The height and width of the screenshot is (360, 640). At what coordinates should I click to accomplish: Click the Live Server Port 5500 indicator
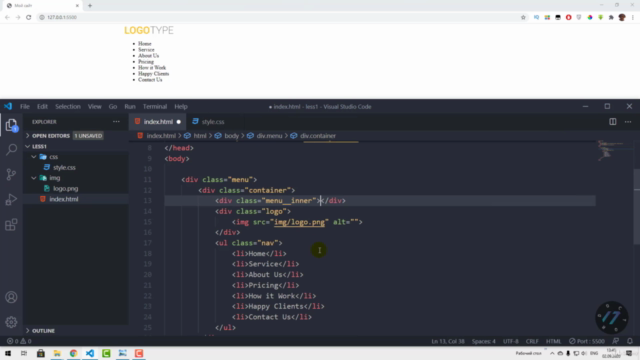[587, 341]
